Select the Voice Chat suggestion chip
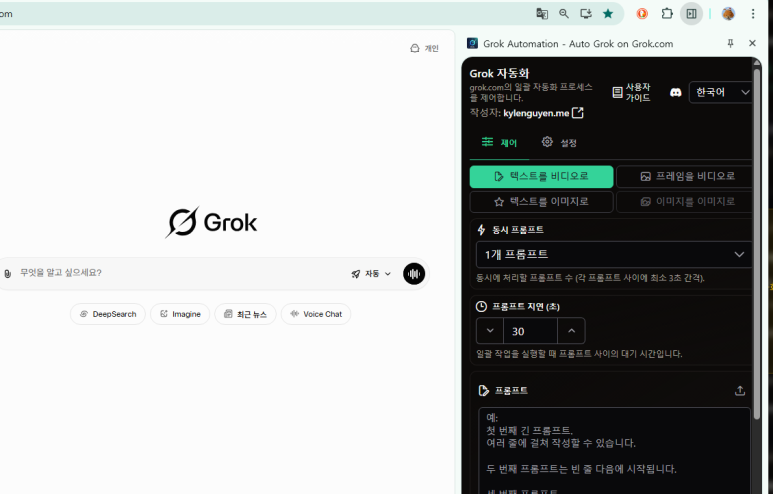The height and width of the screenshot is (494, 773). [316, 314]
